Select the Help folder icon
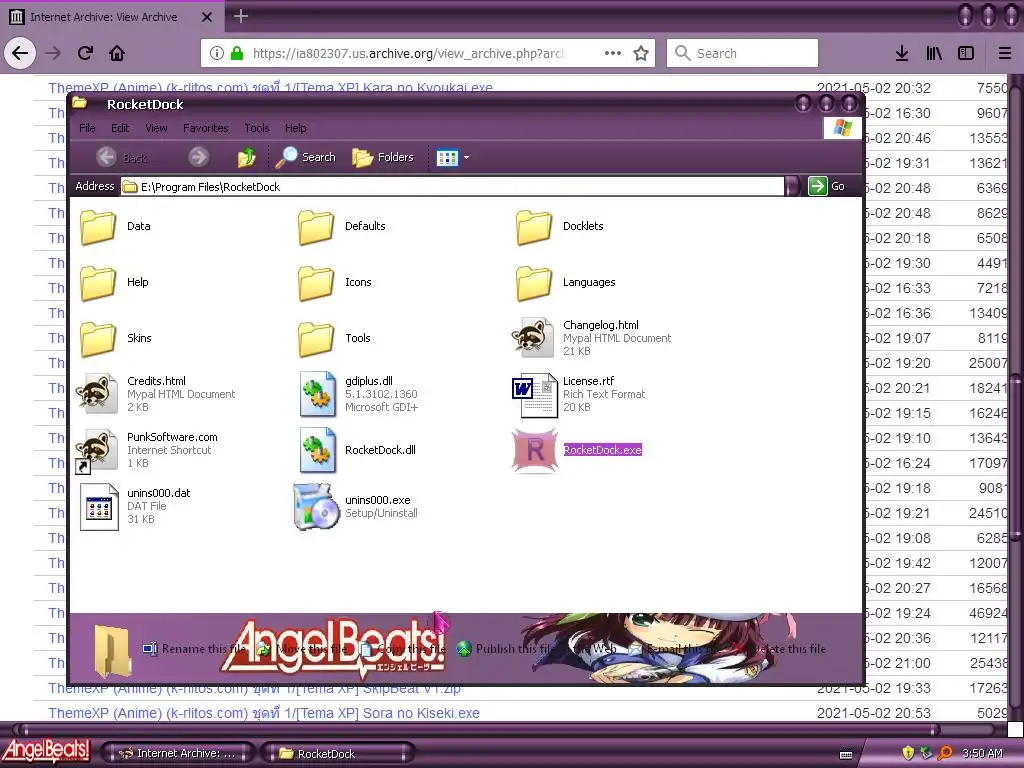Image resolution: width=1024 pixels, height=768 pixels. [x=99, y=283]
